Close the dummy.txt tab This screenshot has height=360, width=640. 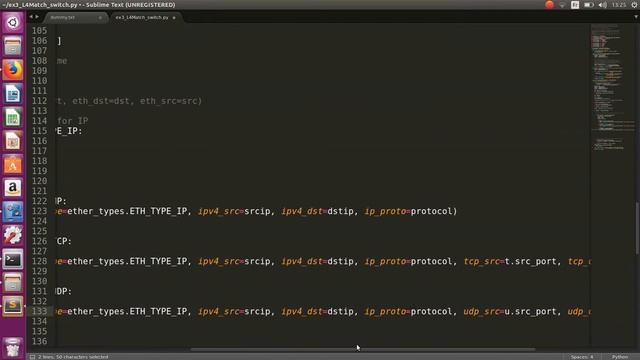point(100,18)
